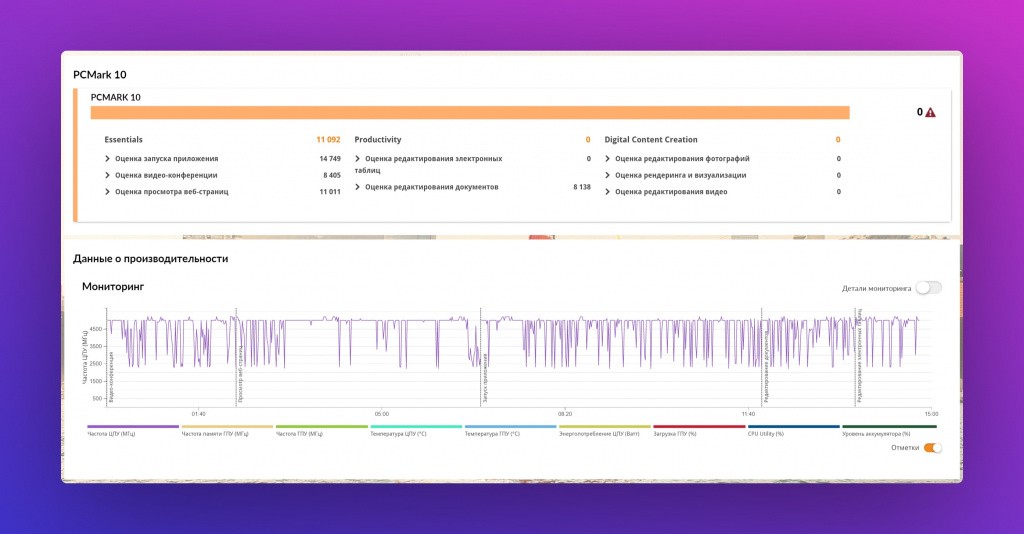This screenshot has width=1024, height=534.
Task: Click the Essentials score 11 092
Action: (328, 140)
